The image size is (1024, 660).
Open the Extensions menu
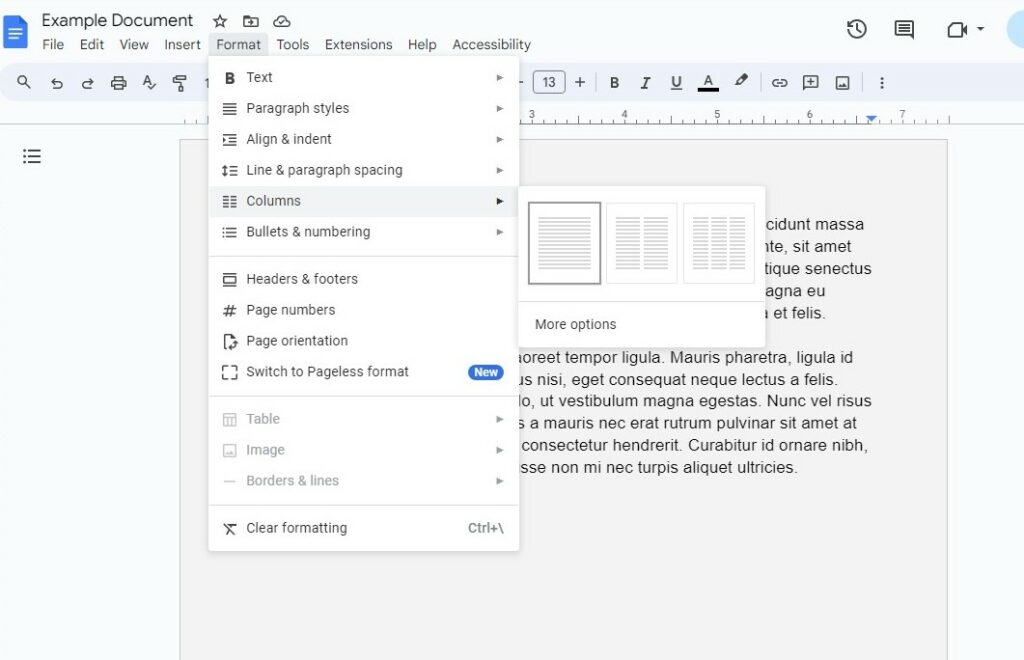(359, 44)
